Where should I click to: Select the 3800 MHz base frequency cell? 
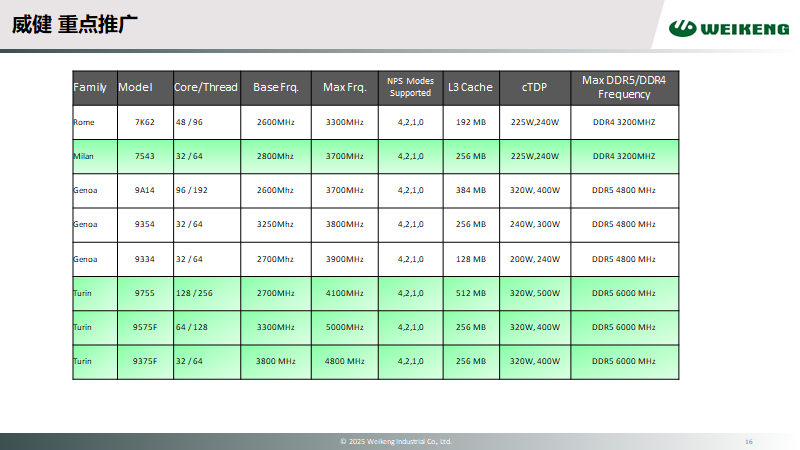[x=276, y=362]
